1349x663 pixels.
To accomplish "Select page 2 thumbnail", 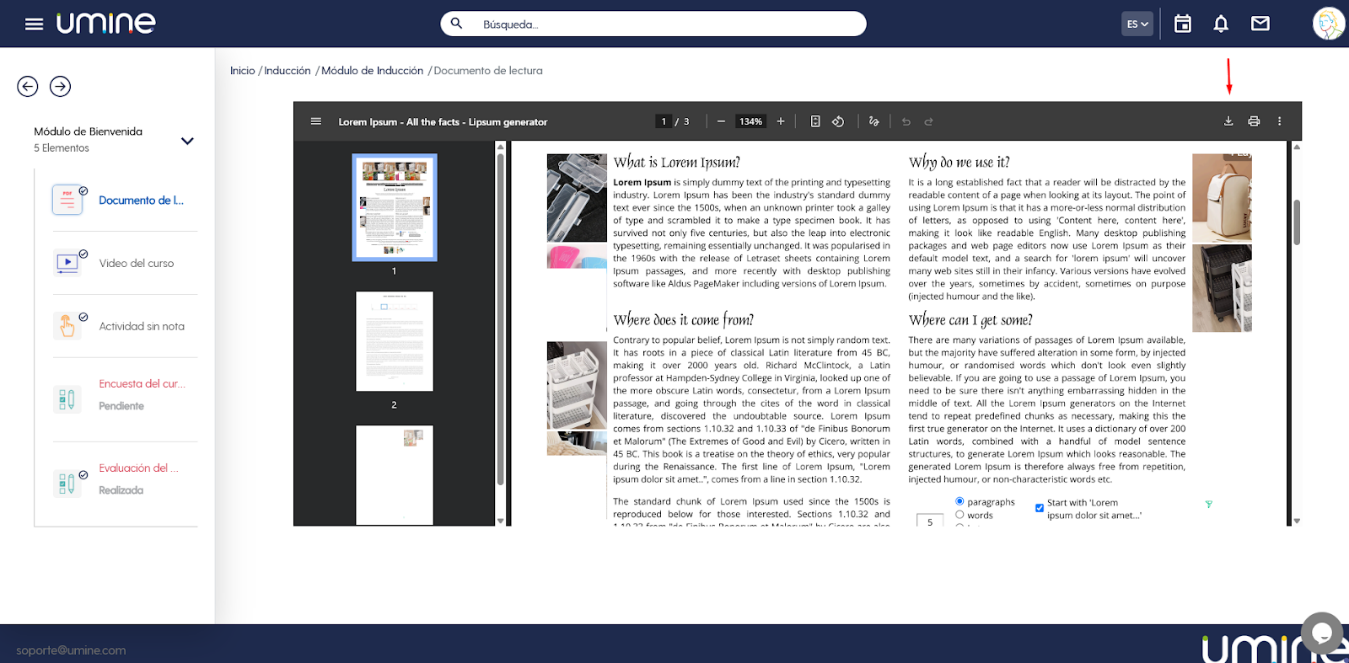I will (394, 341).
